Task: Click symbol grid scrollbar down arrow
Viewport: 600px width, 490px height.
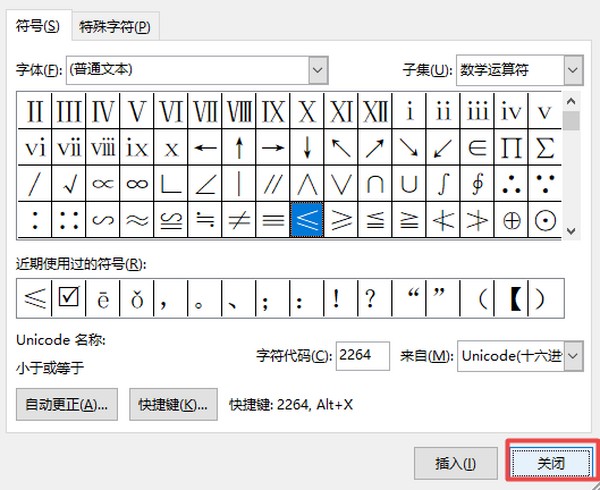Action: 571,231
